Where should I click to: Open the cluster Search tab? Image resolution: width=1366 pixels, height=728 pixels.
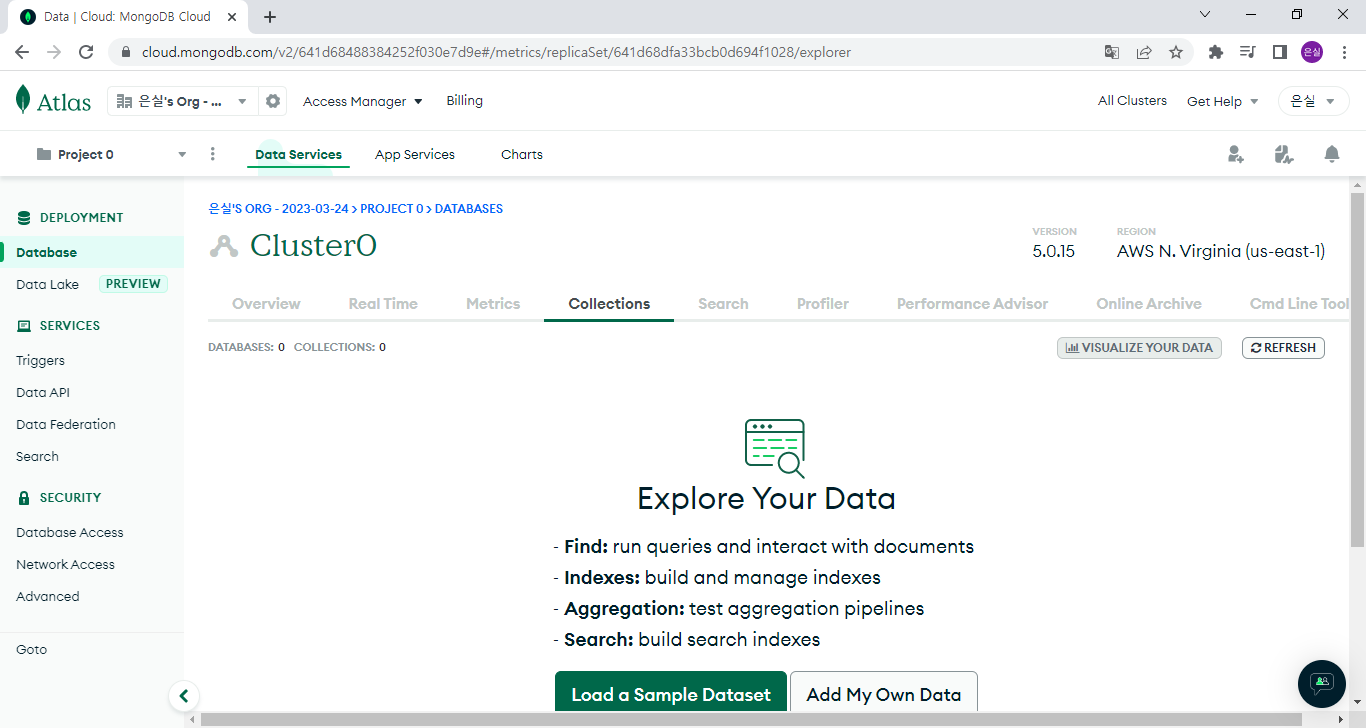pyautogui.click(x=723, y=303)
